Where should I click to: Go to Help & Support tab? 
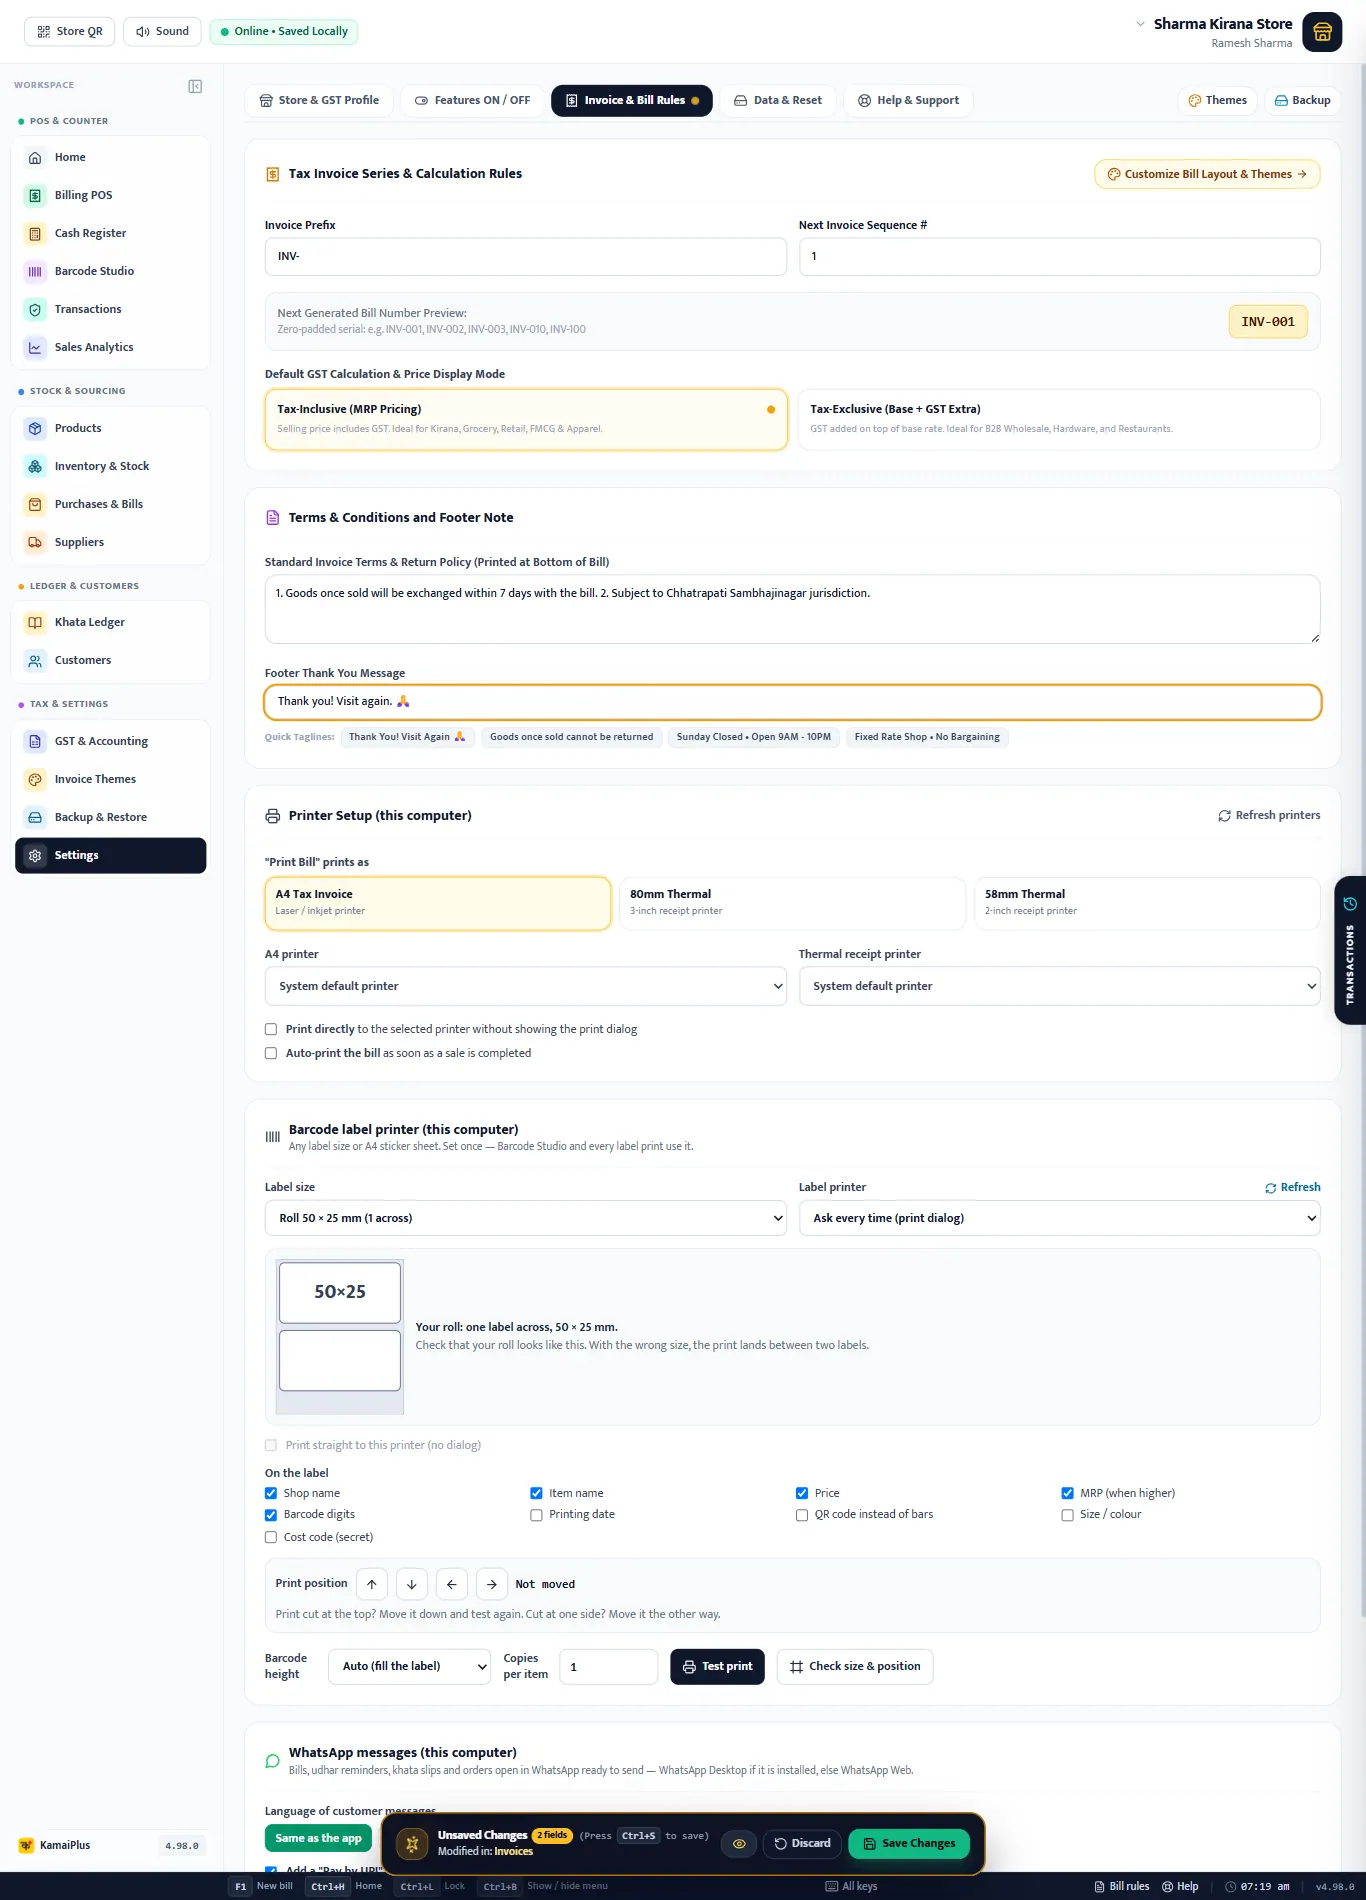(909, 100)
